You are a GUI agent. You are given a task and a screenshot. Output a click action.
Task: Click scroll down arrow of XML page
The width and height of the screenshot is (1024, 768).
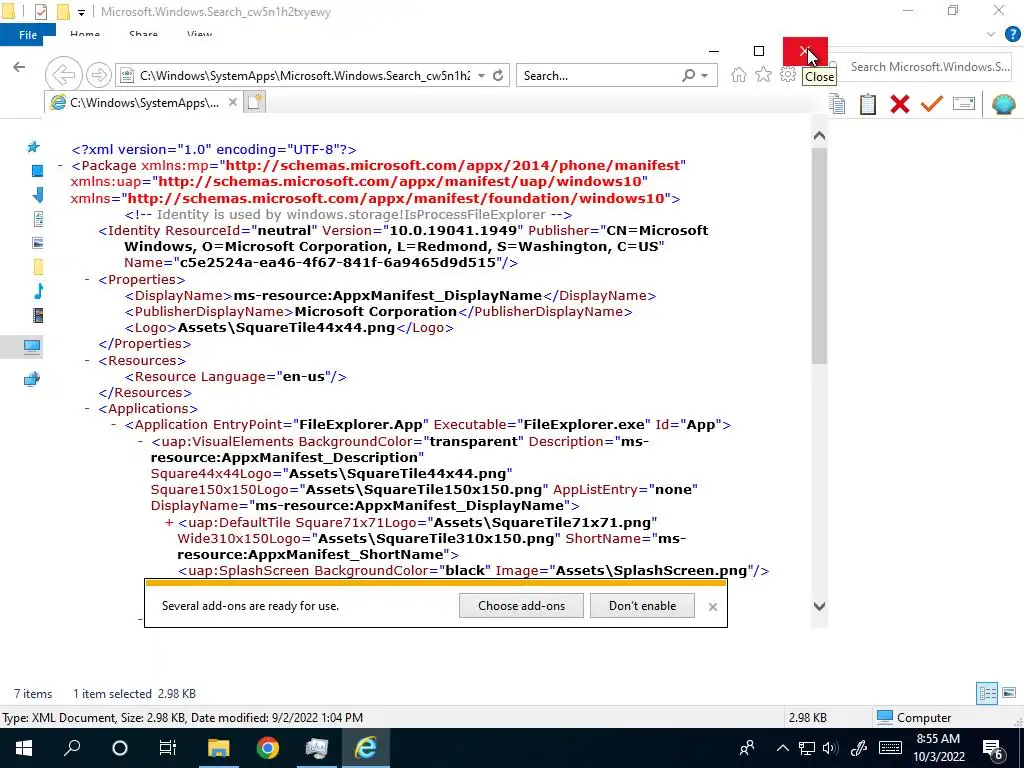(820, 606)
